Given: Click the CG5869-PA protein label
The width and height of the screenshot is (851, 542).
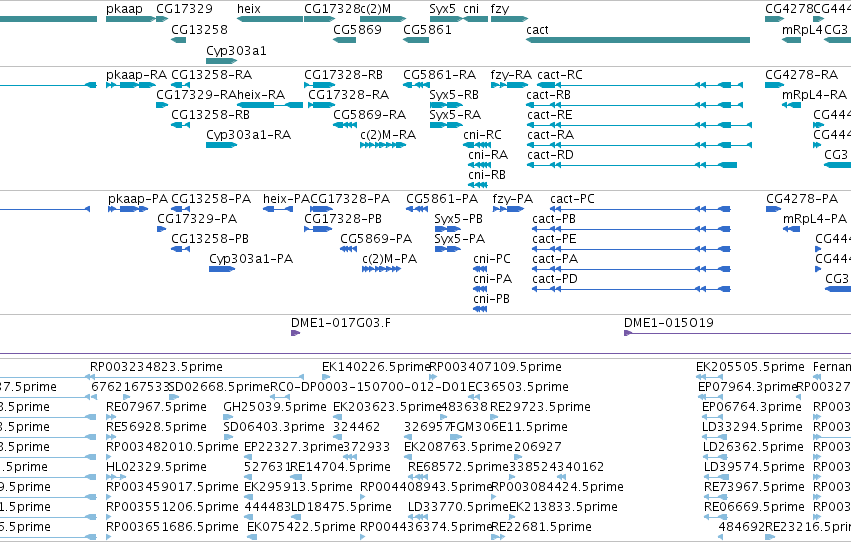Looking at the screenshot, I should (376, 239).
